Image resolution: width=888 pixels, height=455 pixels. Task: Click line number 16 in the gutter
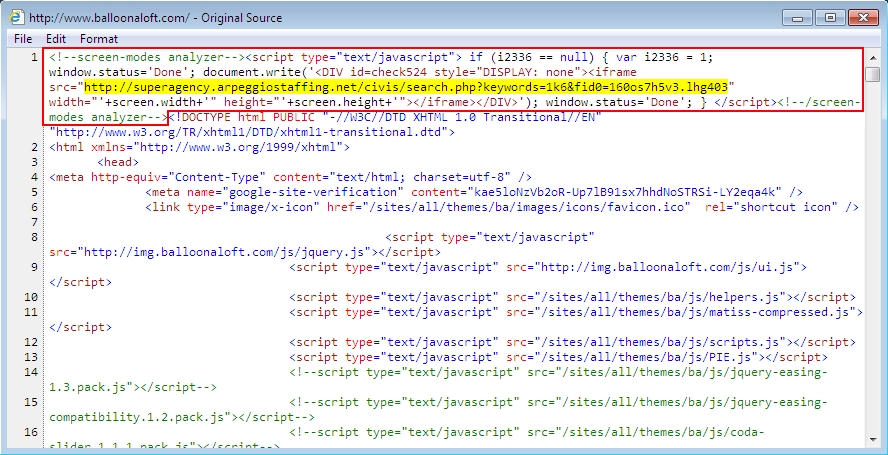click(x=31, y=432)
